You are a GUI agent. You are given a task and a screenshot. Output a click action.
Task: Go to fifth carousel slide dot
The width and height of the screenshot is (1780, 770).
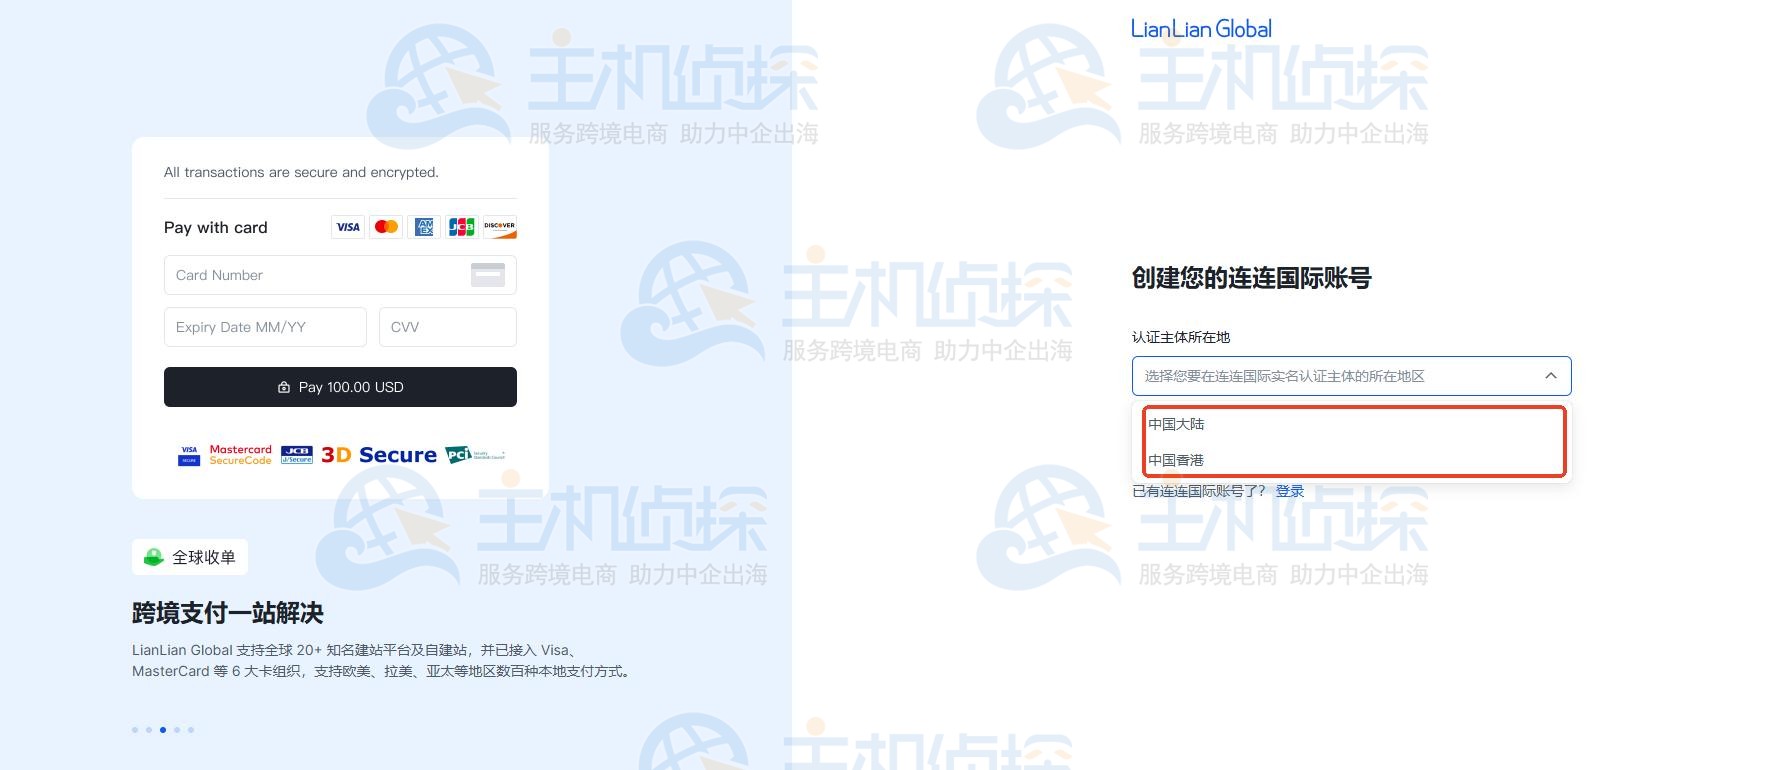(x=191, y=730)
